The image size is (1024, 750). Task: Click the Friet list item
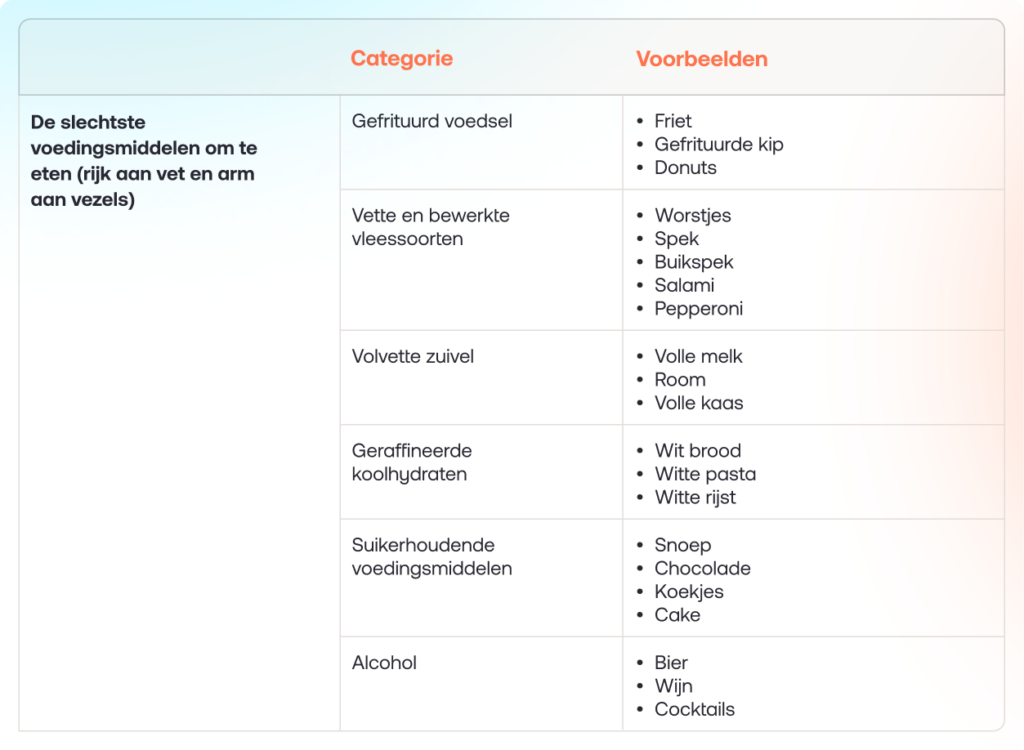[673, 121]
